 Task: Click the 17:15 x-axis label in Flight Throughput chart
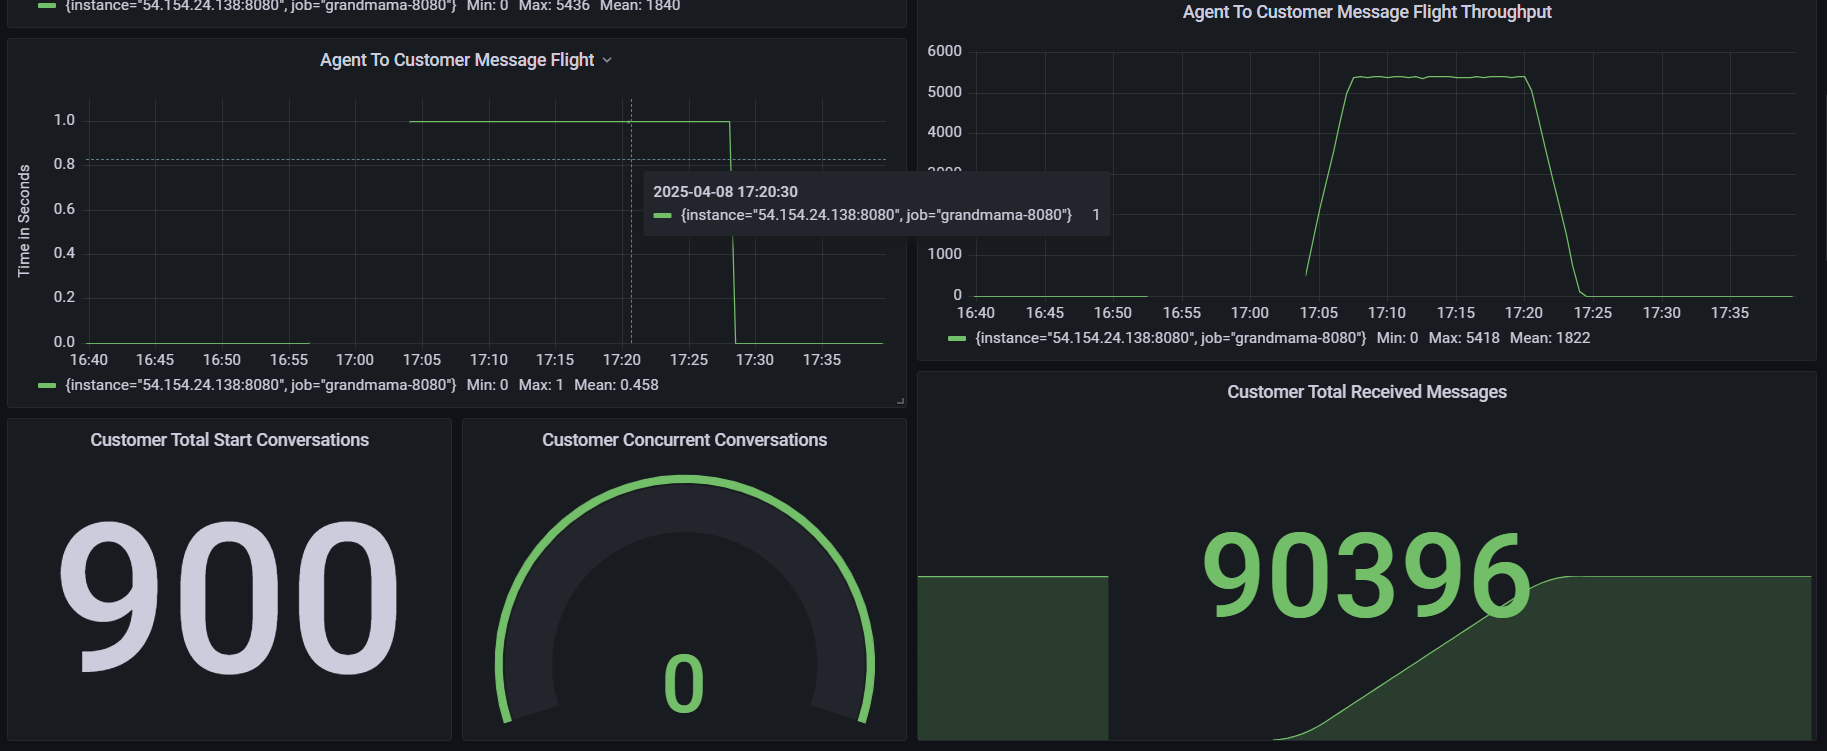click(1455, 313)
